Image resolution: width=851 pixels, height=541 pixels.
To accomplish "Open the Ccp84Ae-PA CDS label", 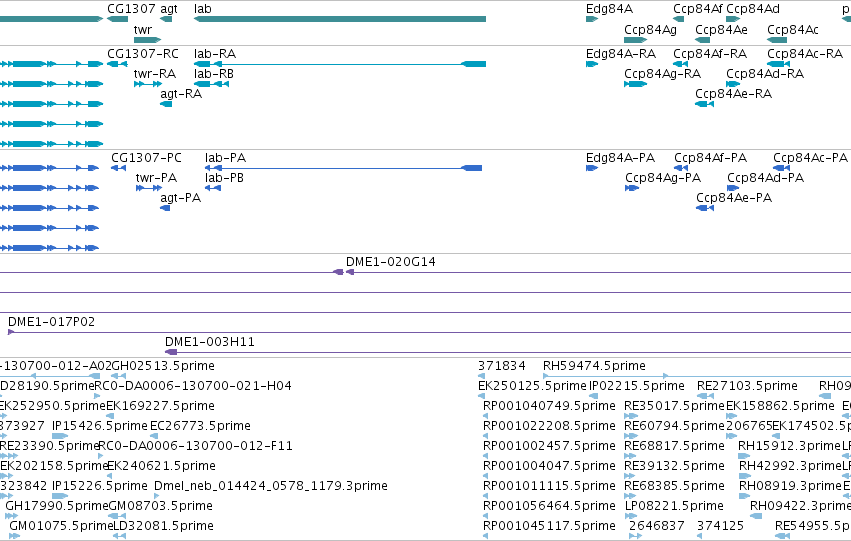I will 734,198.
